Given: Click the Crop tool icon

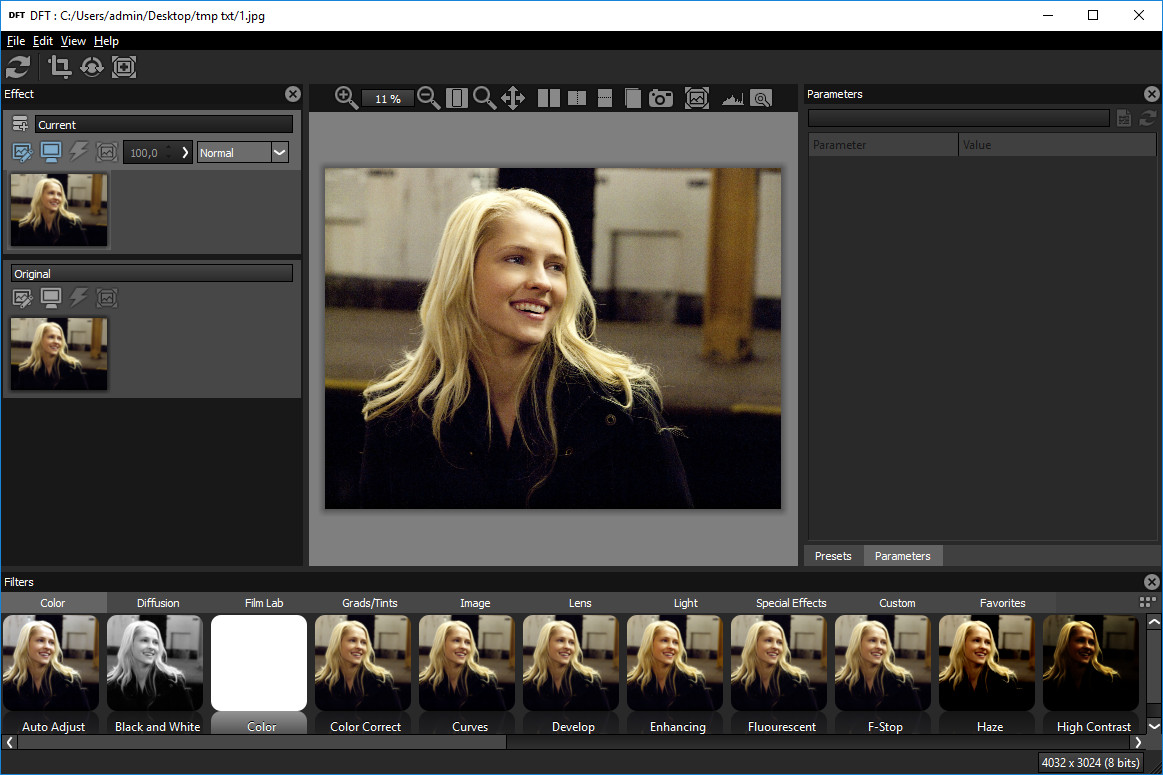Looking at the screenshot, I should coord(59,67).
